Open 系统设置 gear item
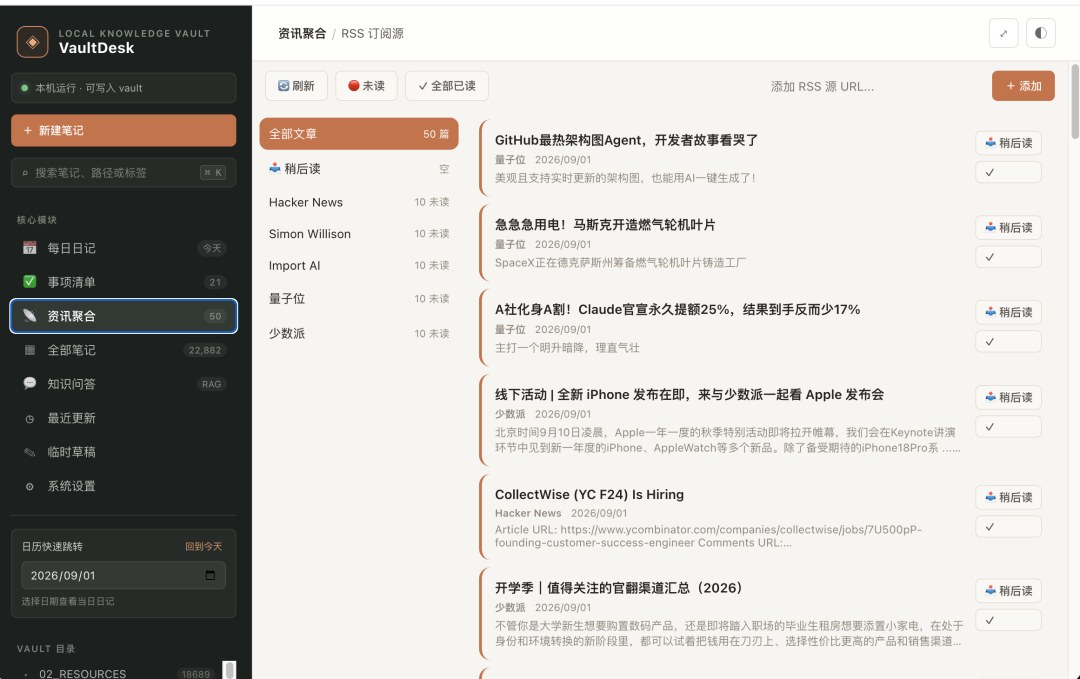1080x679 pixels. pyautogui.click(x=123, y=485)
